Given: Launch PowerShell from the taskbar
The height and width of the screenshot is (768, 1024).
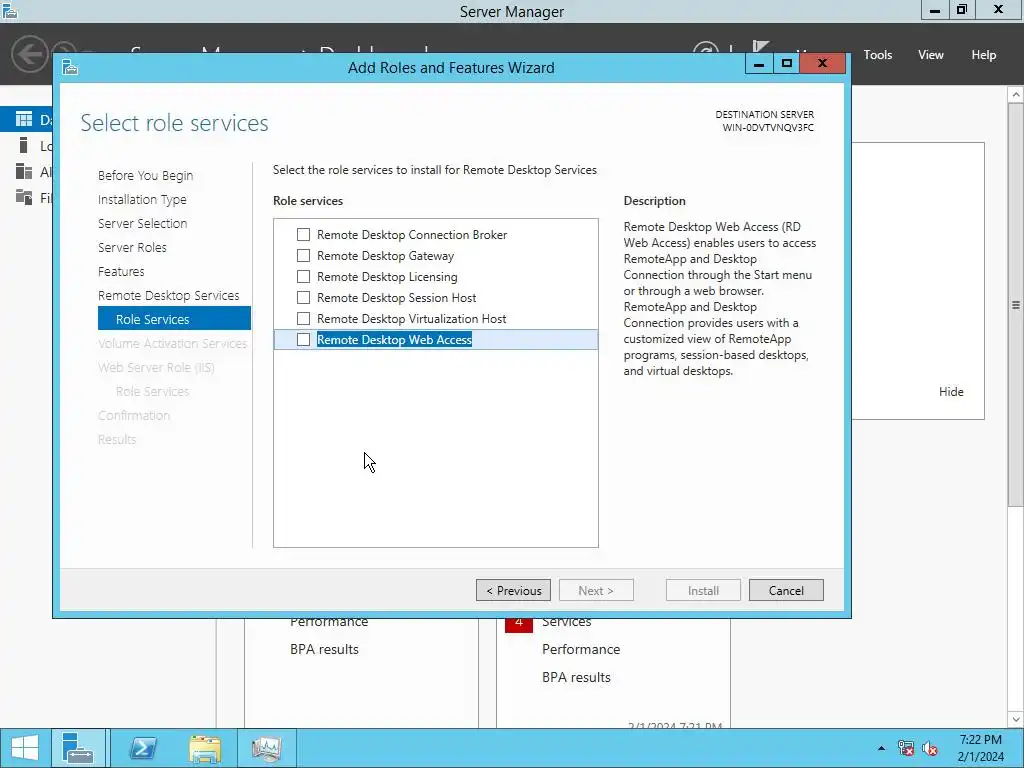Looking at the screenshot, I should click(x=142, y=748).
